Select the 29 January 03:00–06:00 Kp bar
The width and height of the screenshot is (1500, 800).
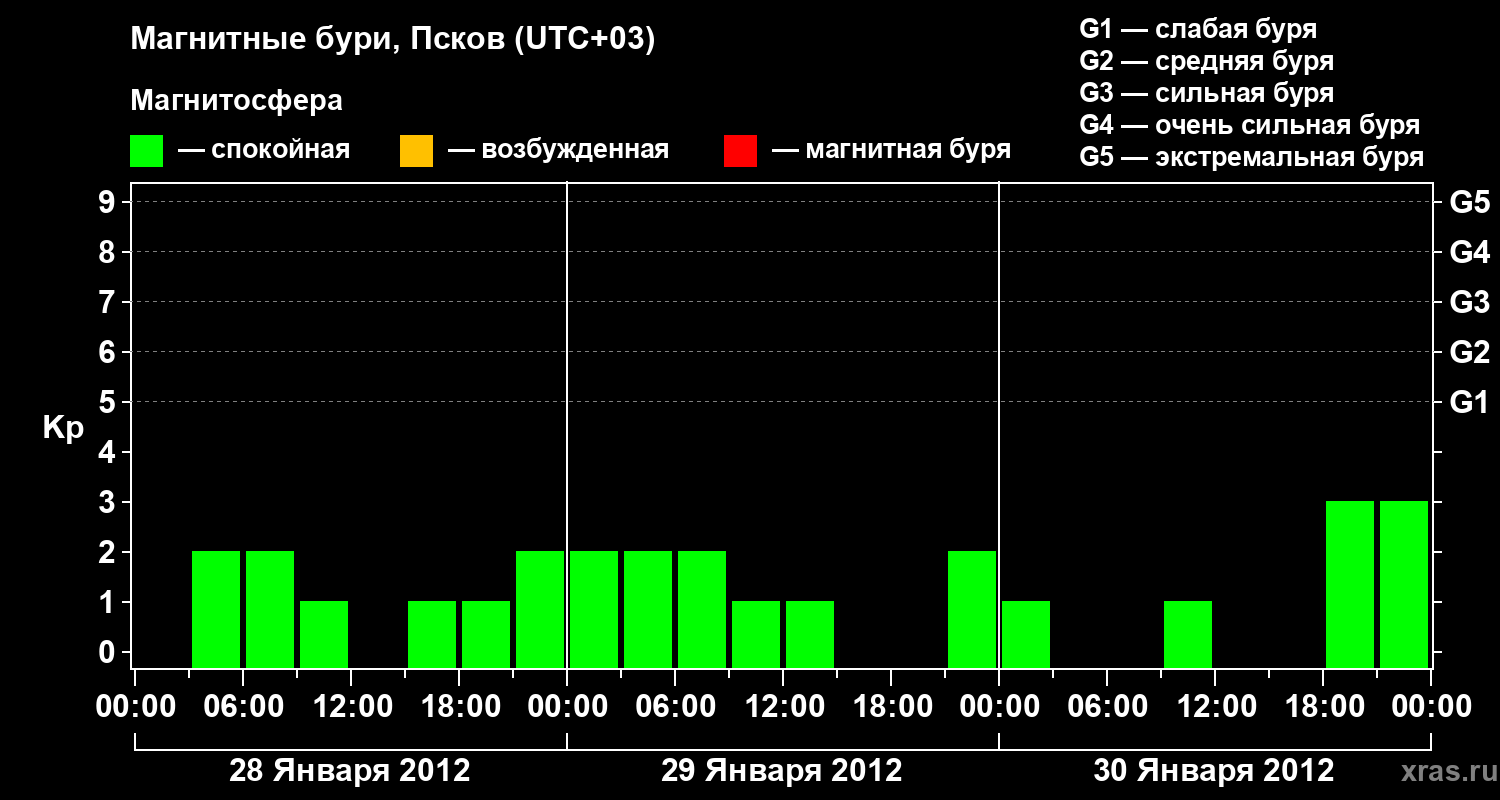click(x=648, y=609)
